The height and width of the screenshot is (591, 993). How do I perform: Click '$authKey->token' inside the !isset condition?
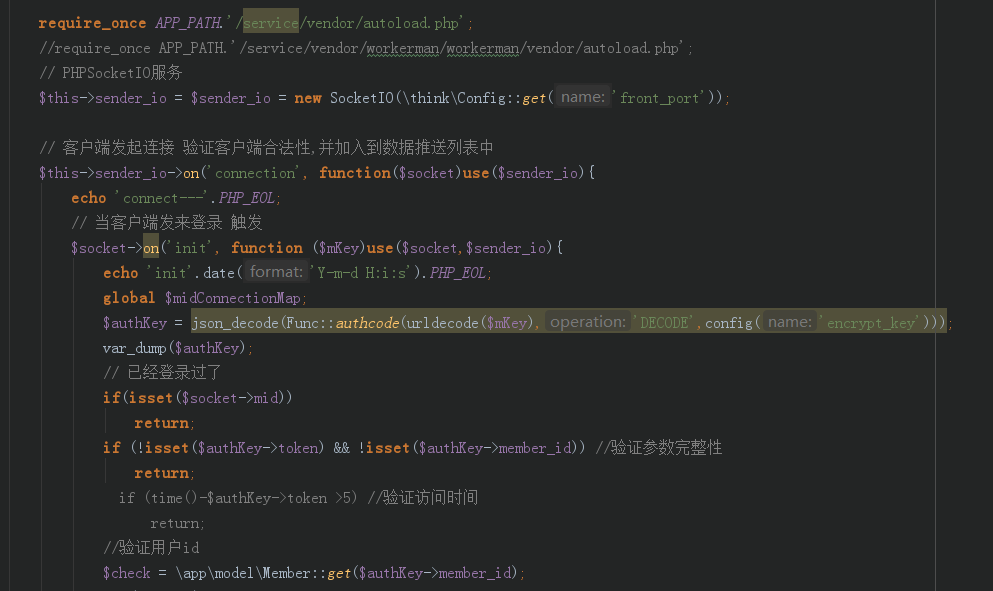tap(257, 448)
